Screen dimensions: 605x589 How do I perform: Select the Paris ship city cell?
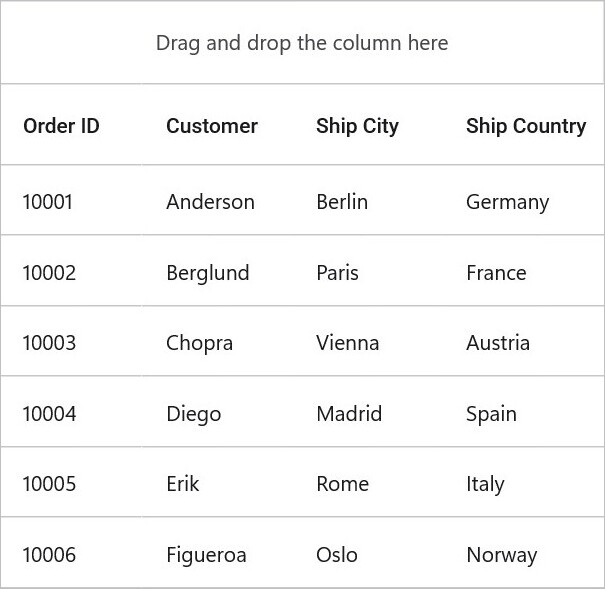point(367,270)
